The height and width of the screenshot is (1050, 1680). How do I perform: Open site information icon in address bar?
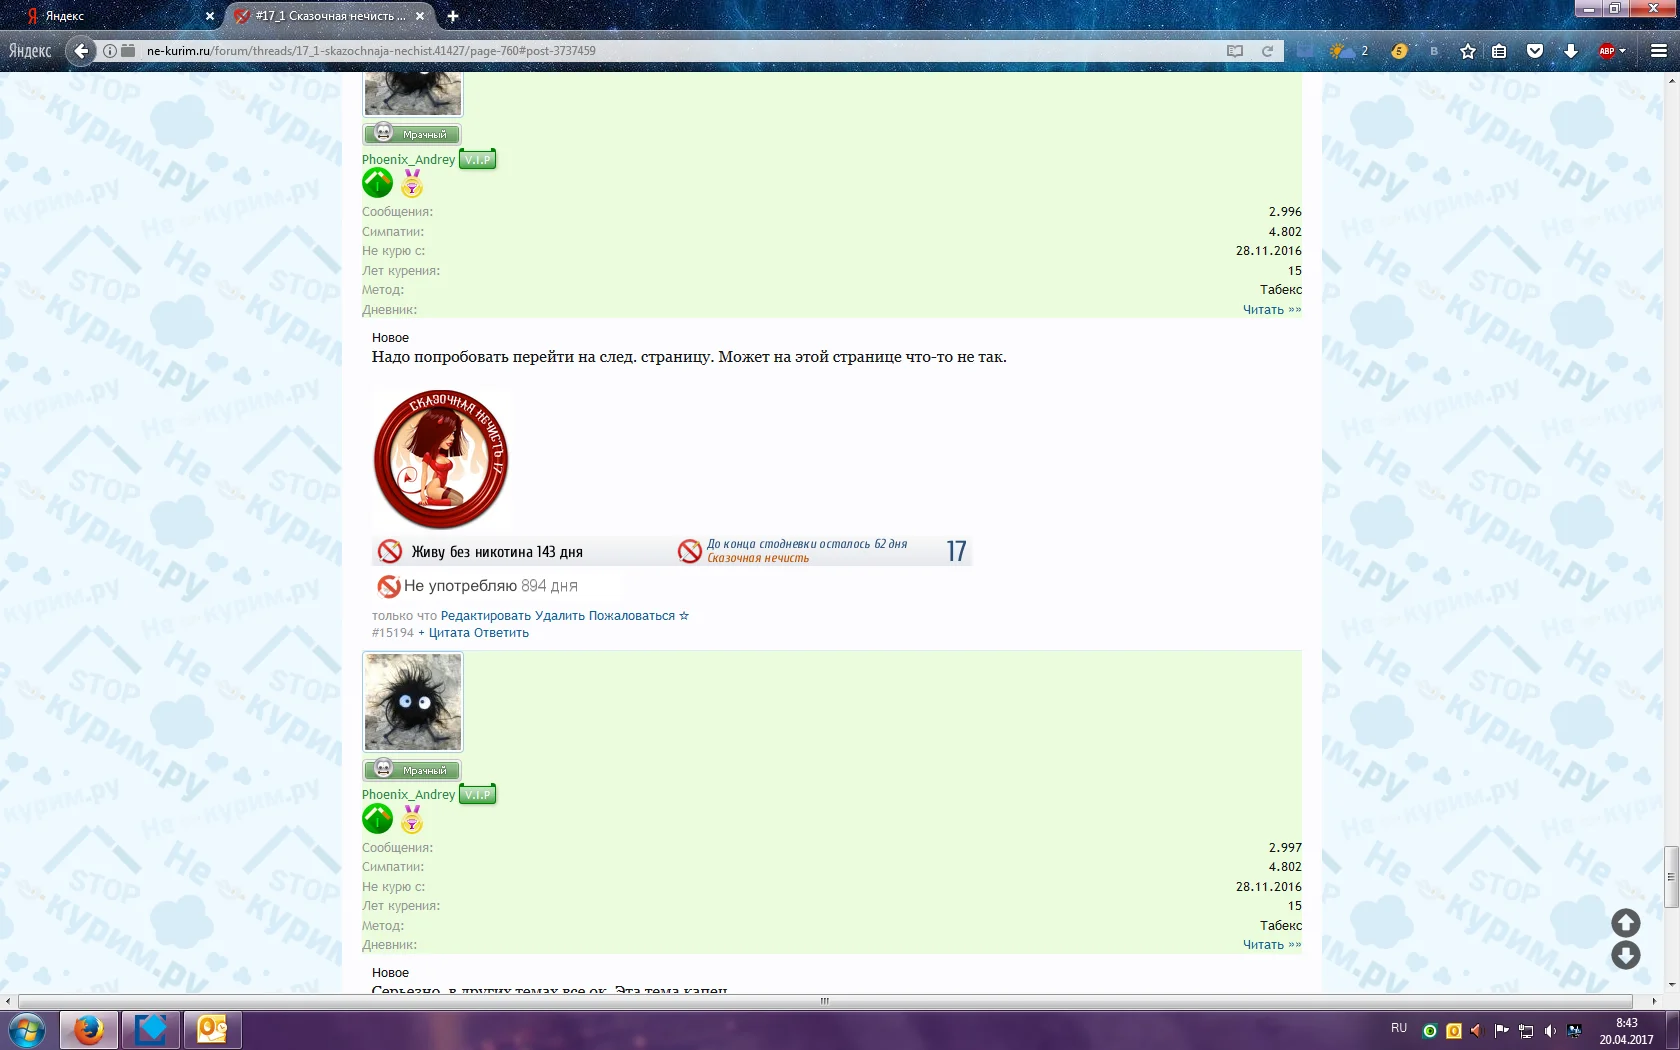click(110, 51)
